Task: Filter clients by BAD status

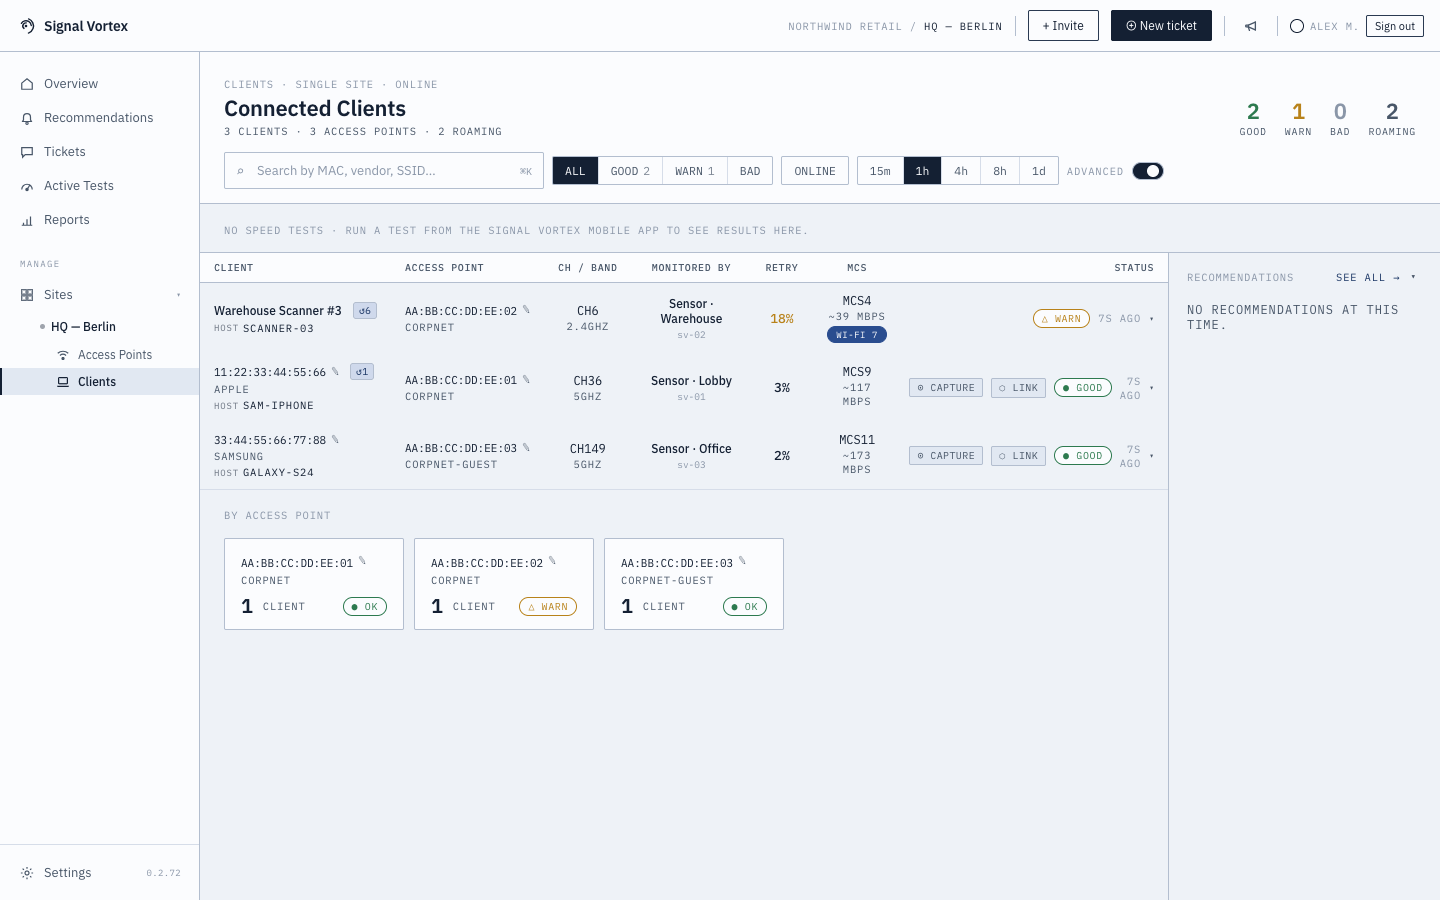Action: pos(750,171)
